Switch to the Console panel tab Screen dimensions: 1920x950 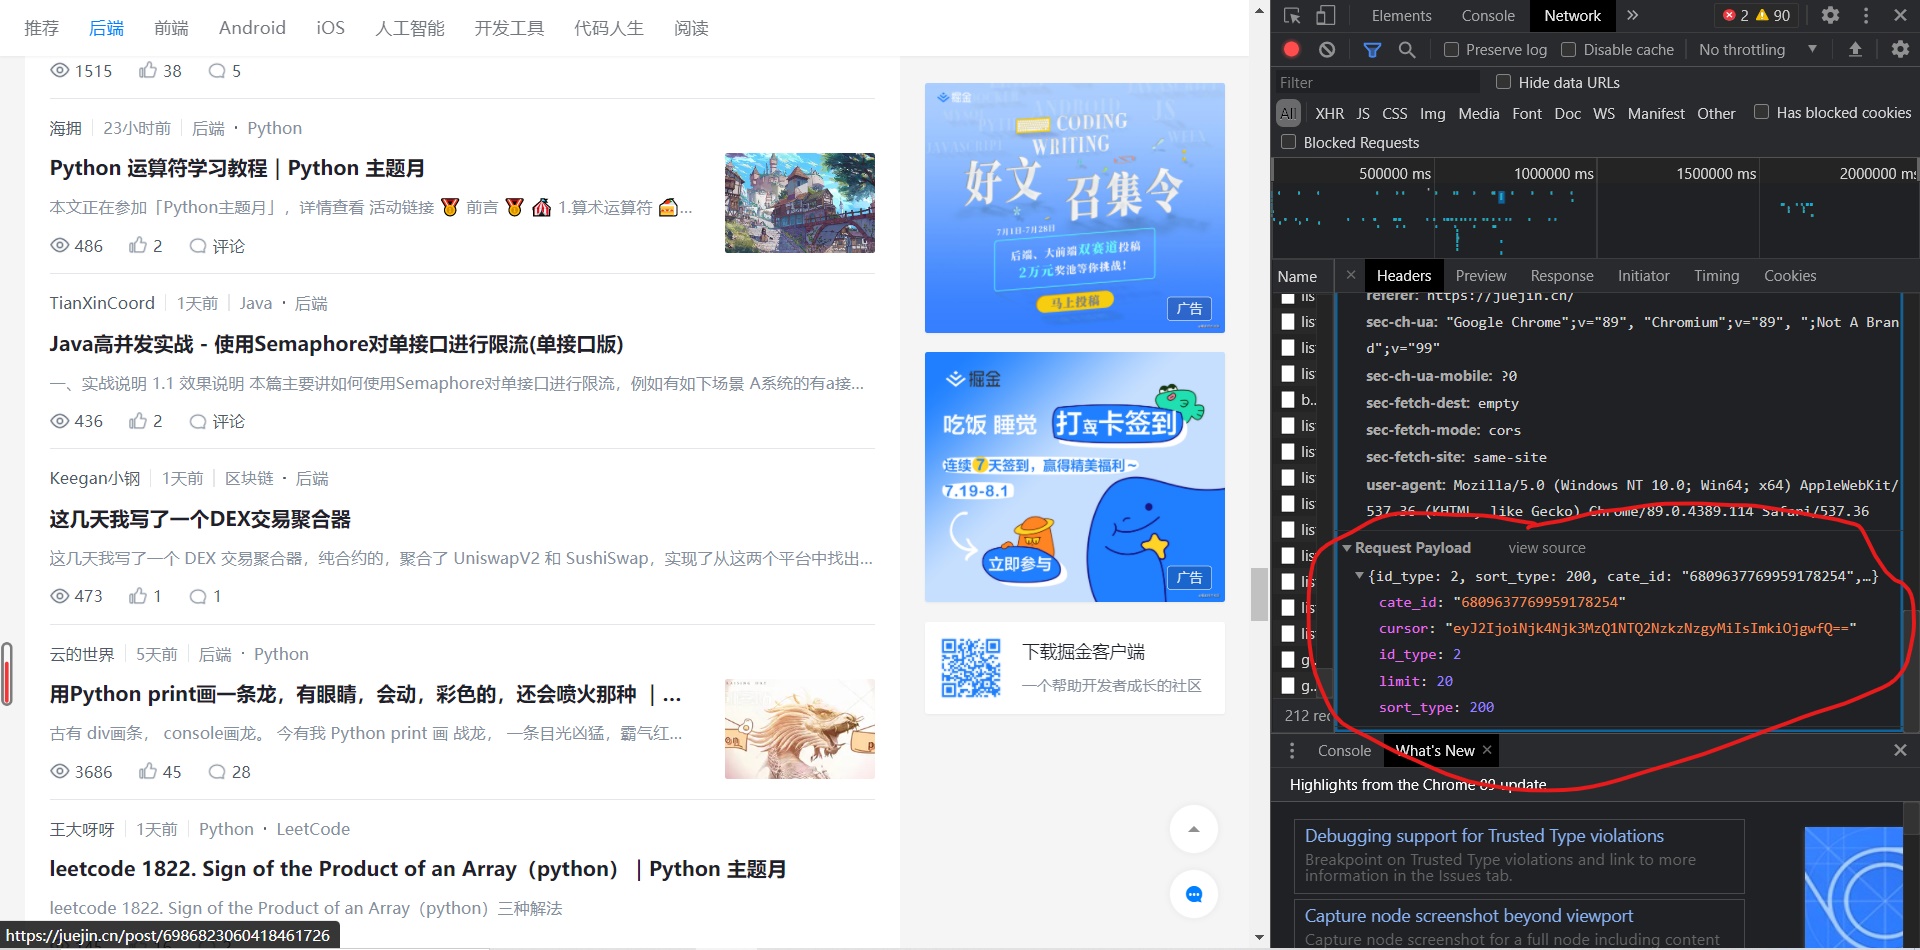tap(1488, 15)
